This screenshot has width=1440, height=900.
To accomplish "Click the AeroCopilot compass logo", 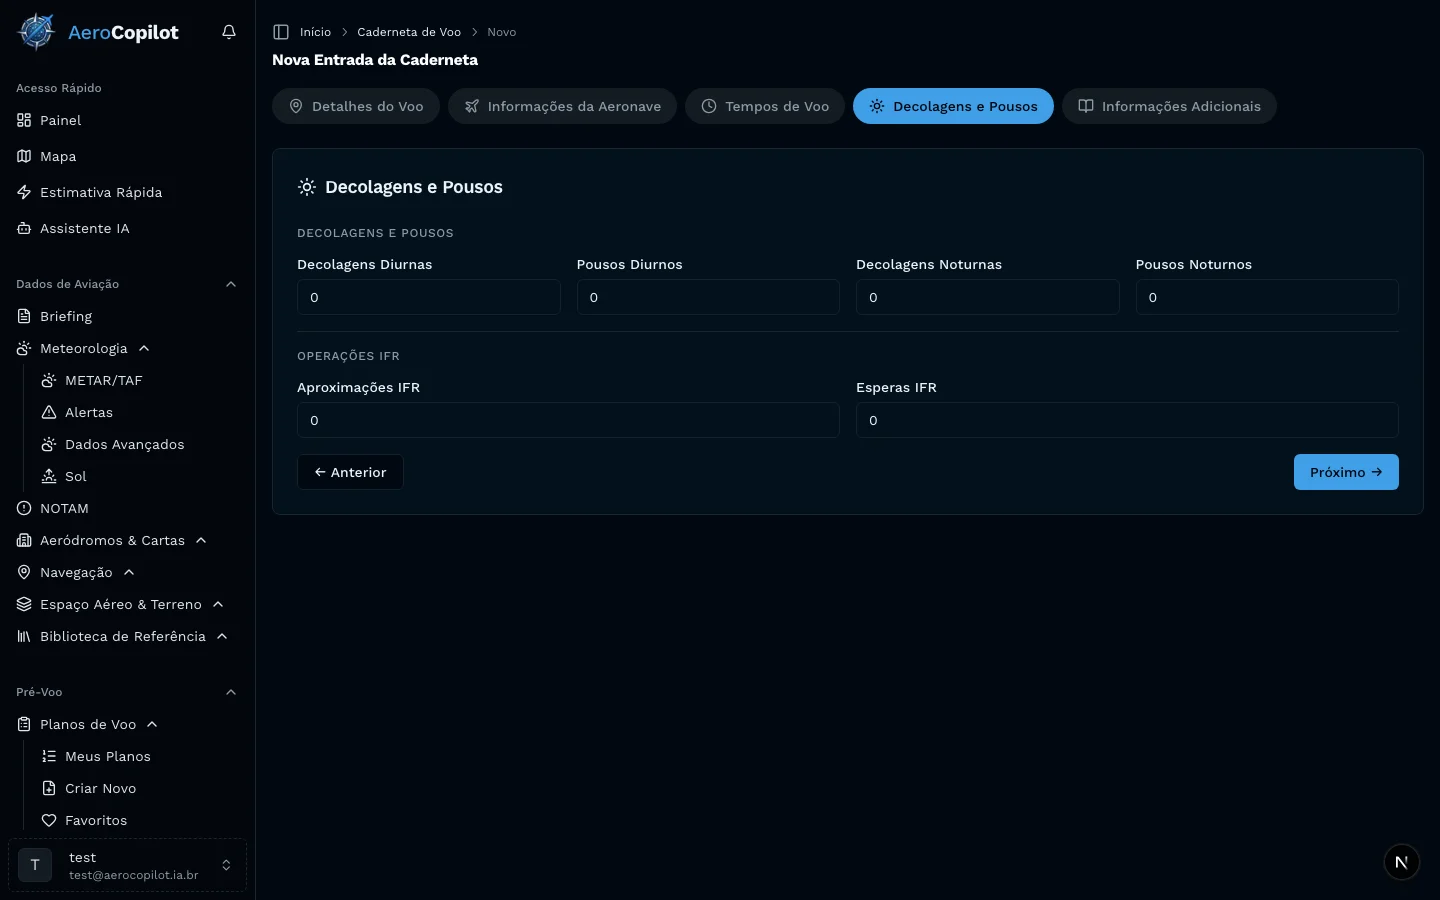I will pyautogui.click(x=37, y=32).
